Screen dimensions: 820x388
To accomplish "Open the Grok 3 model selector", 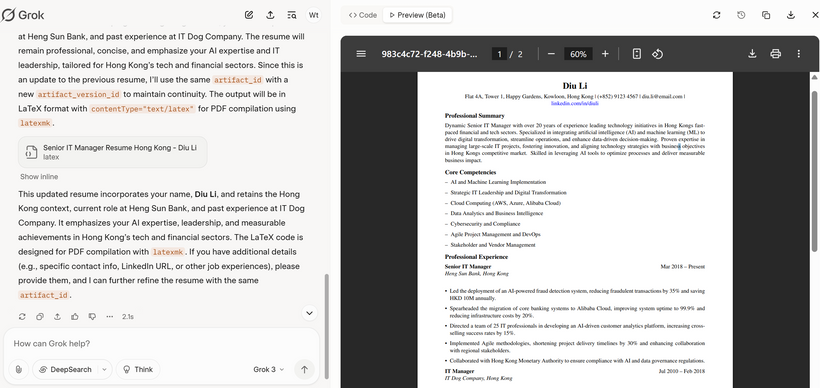I will (x=269, y=369).
